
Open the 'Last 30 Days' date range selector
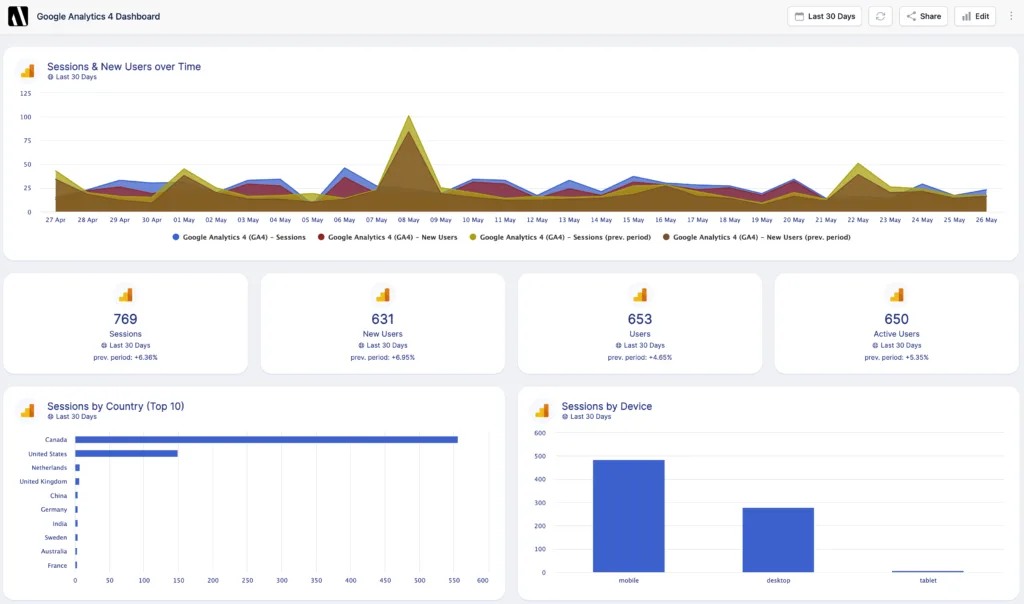point(824,16)
